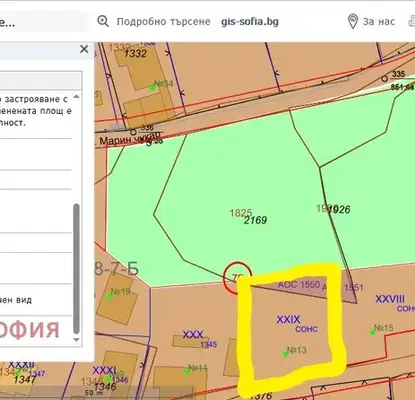Click block label XXX on map

pyautogui.click(x=193, y=334)
